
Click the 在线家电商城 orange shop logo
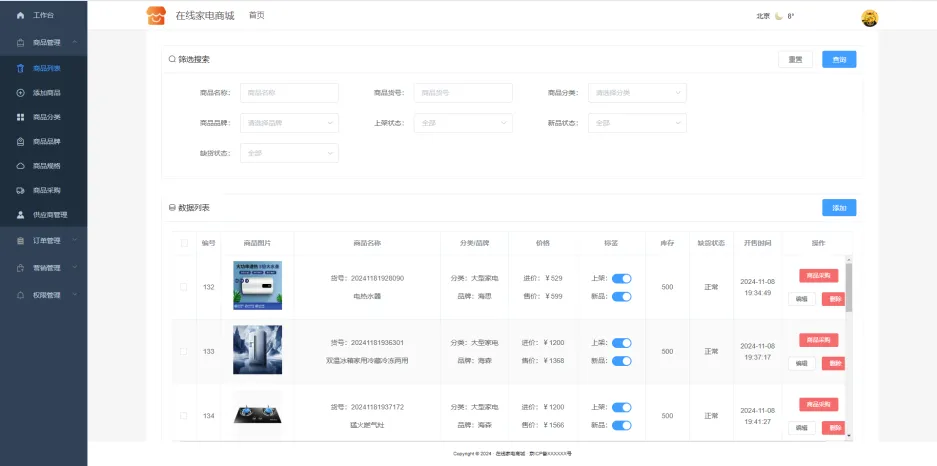[x=155, y=16]
